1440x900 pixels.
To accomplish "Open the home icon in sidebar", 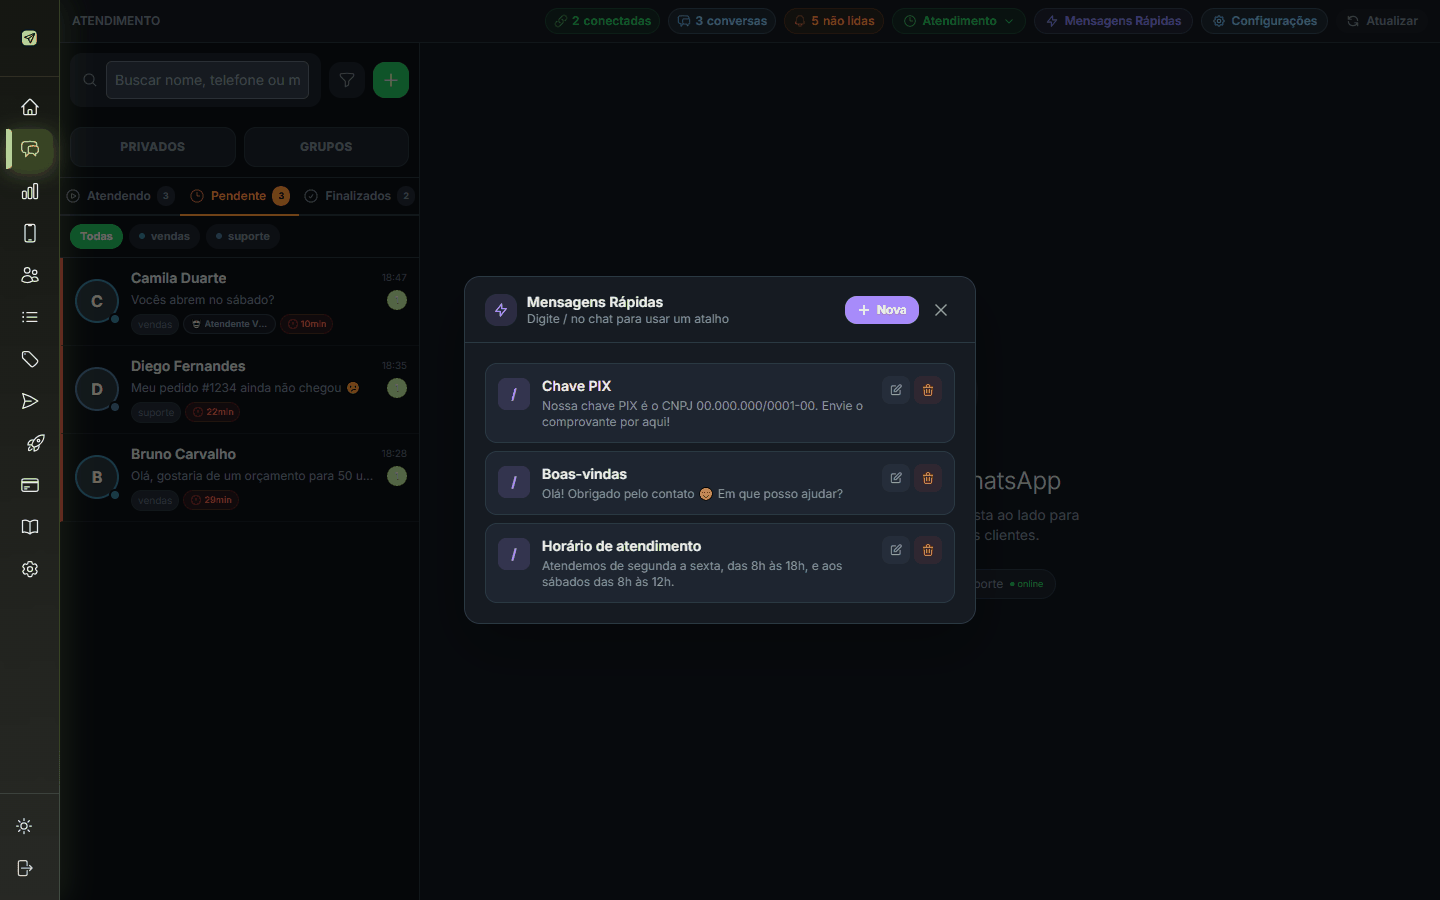I will coord(30,107).
